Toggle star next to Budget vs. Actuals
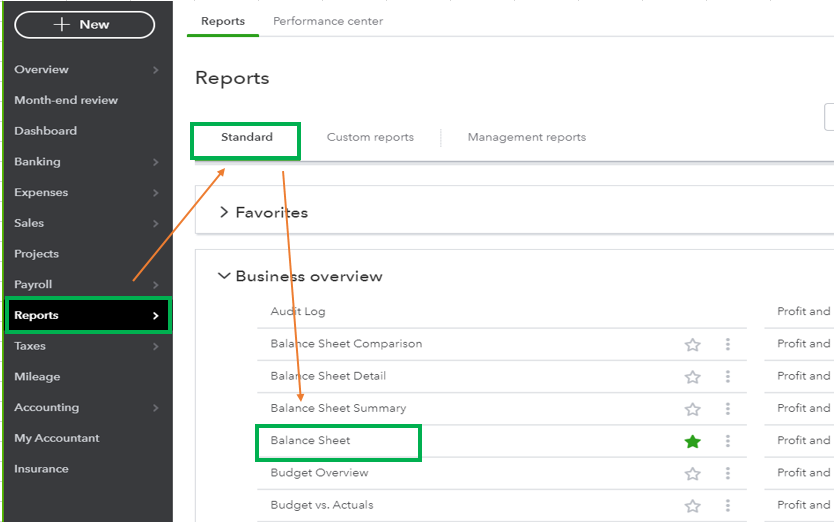 pyautogui.click(x=692, y=506)
